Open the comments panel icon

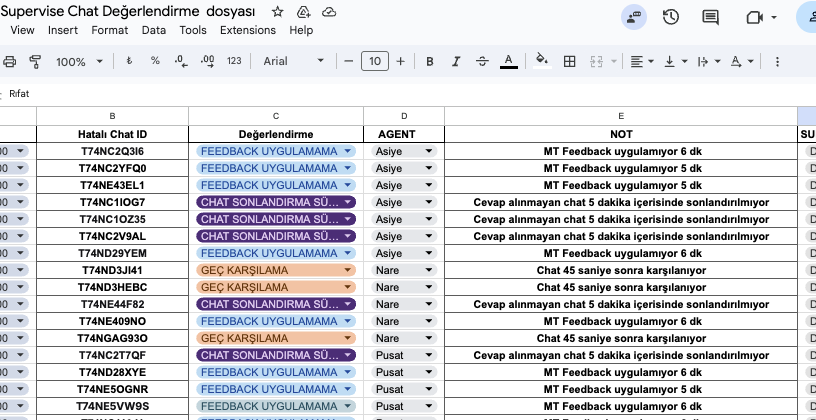coord(710,17)
